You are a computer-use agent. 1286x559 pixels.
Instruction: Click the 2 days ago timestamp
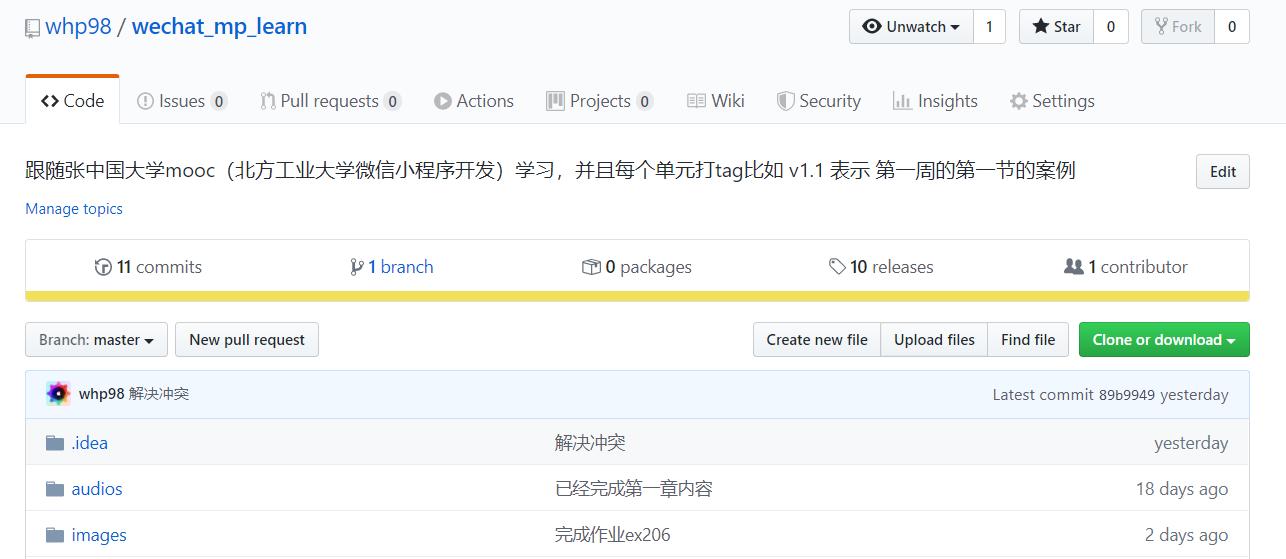(1187, 535)
